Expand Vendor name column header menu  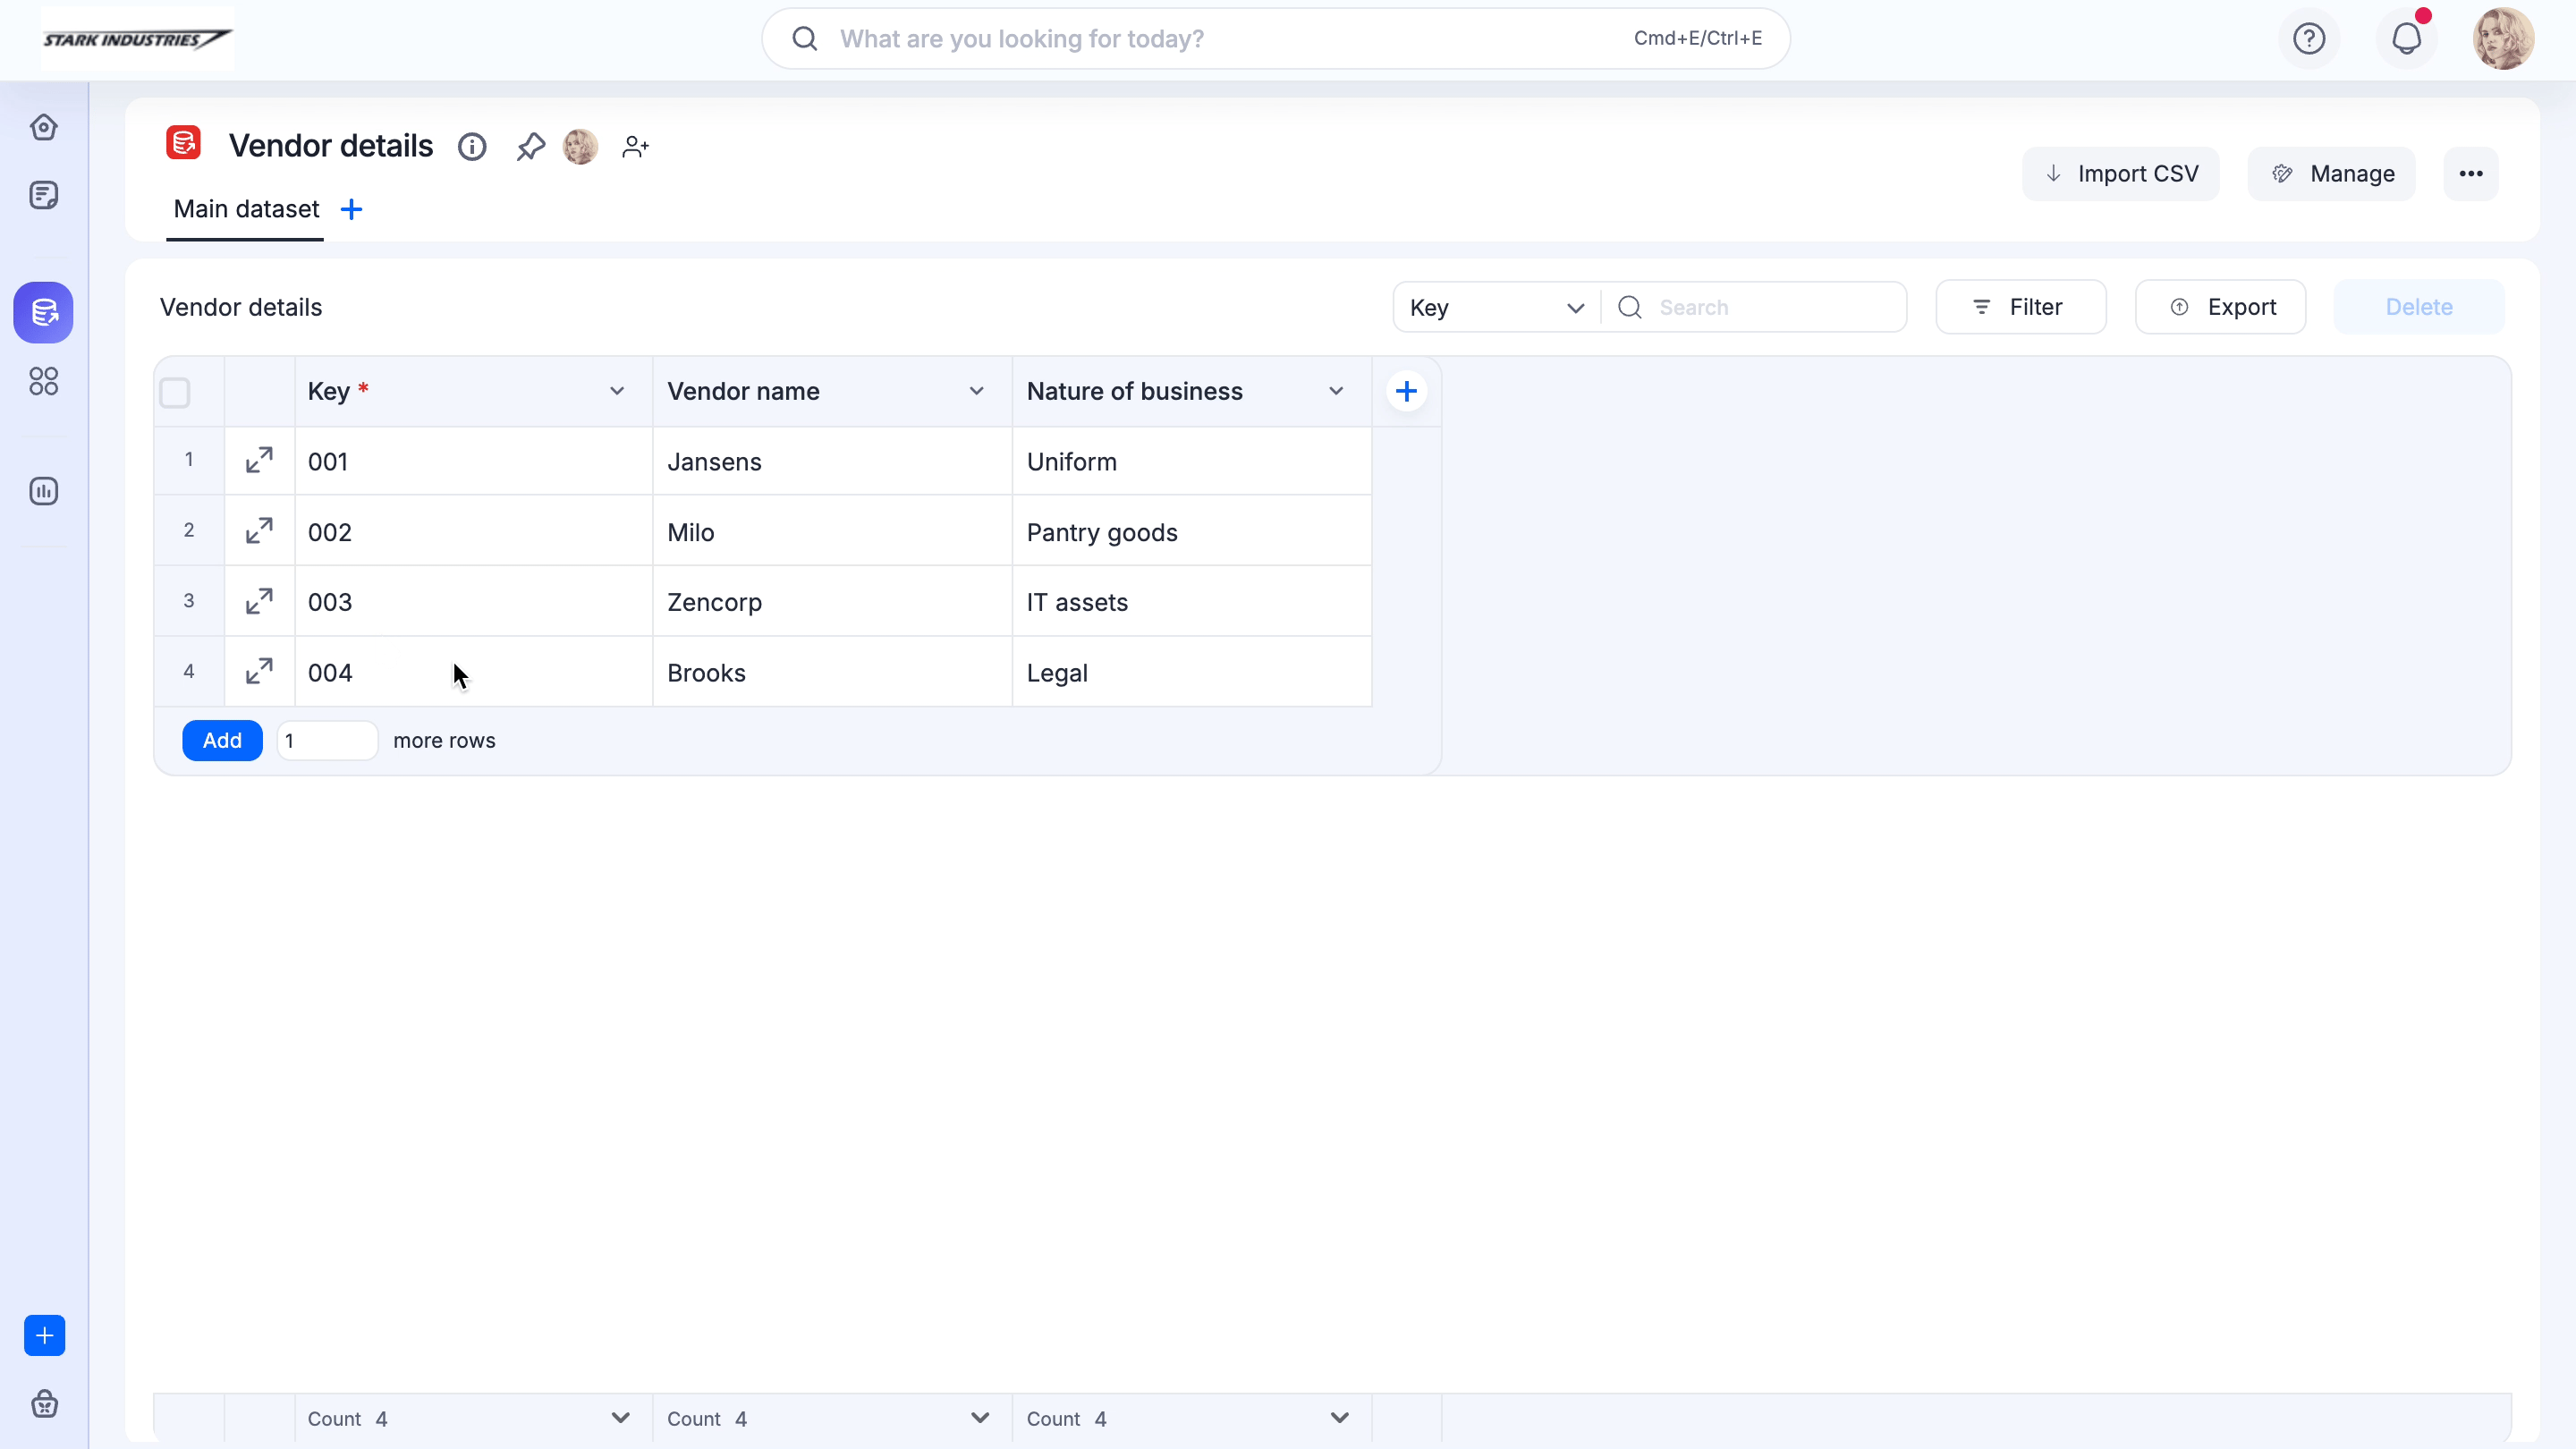tap(976, 391)
